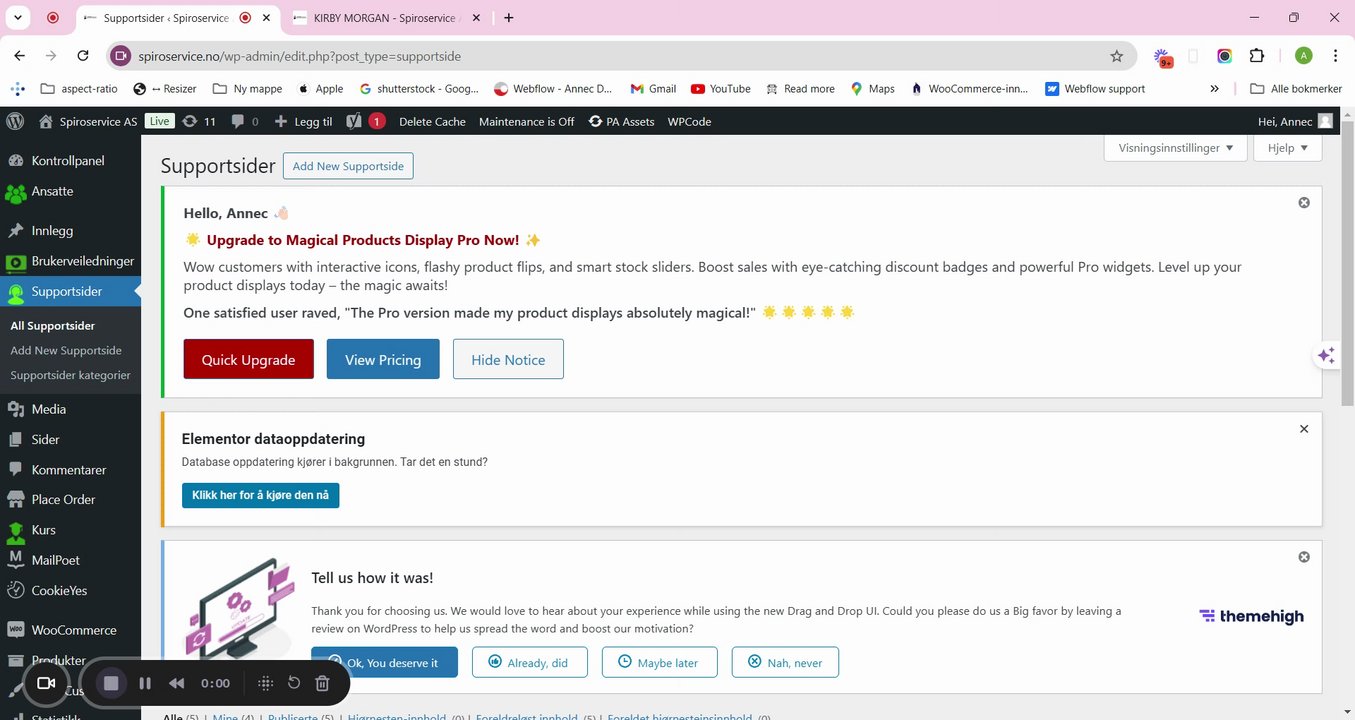The height and width of the screenshot is (720, 1355).
Task: Open a new browser tab
Action: (508, 17)
